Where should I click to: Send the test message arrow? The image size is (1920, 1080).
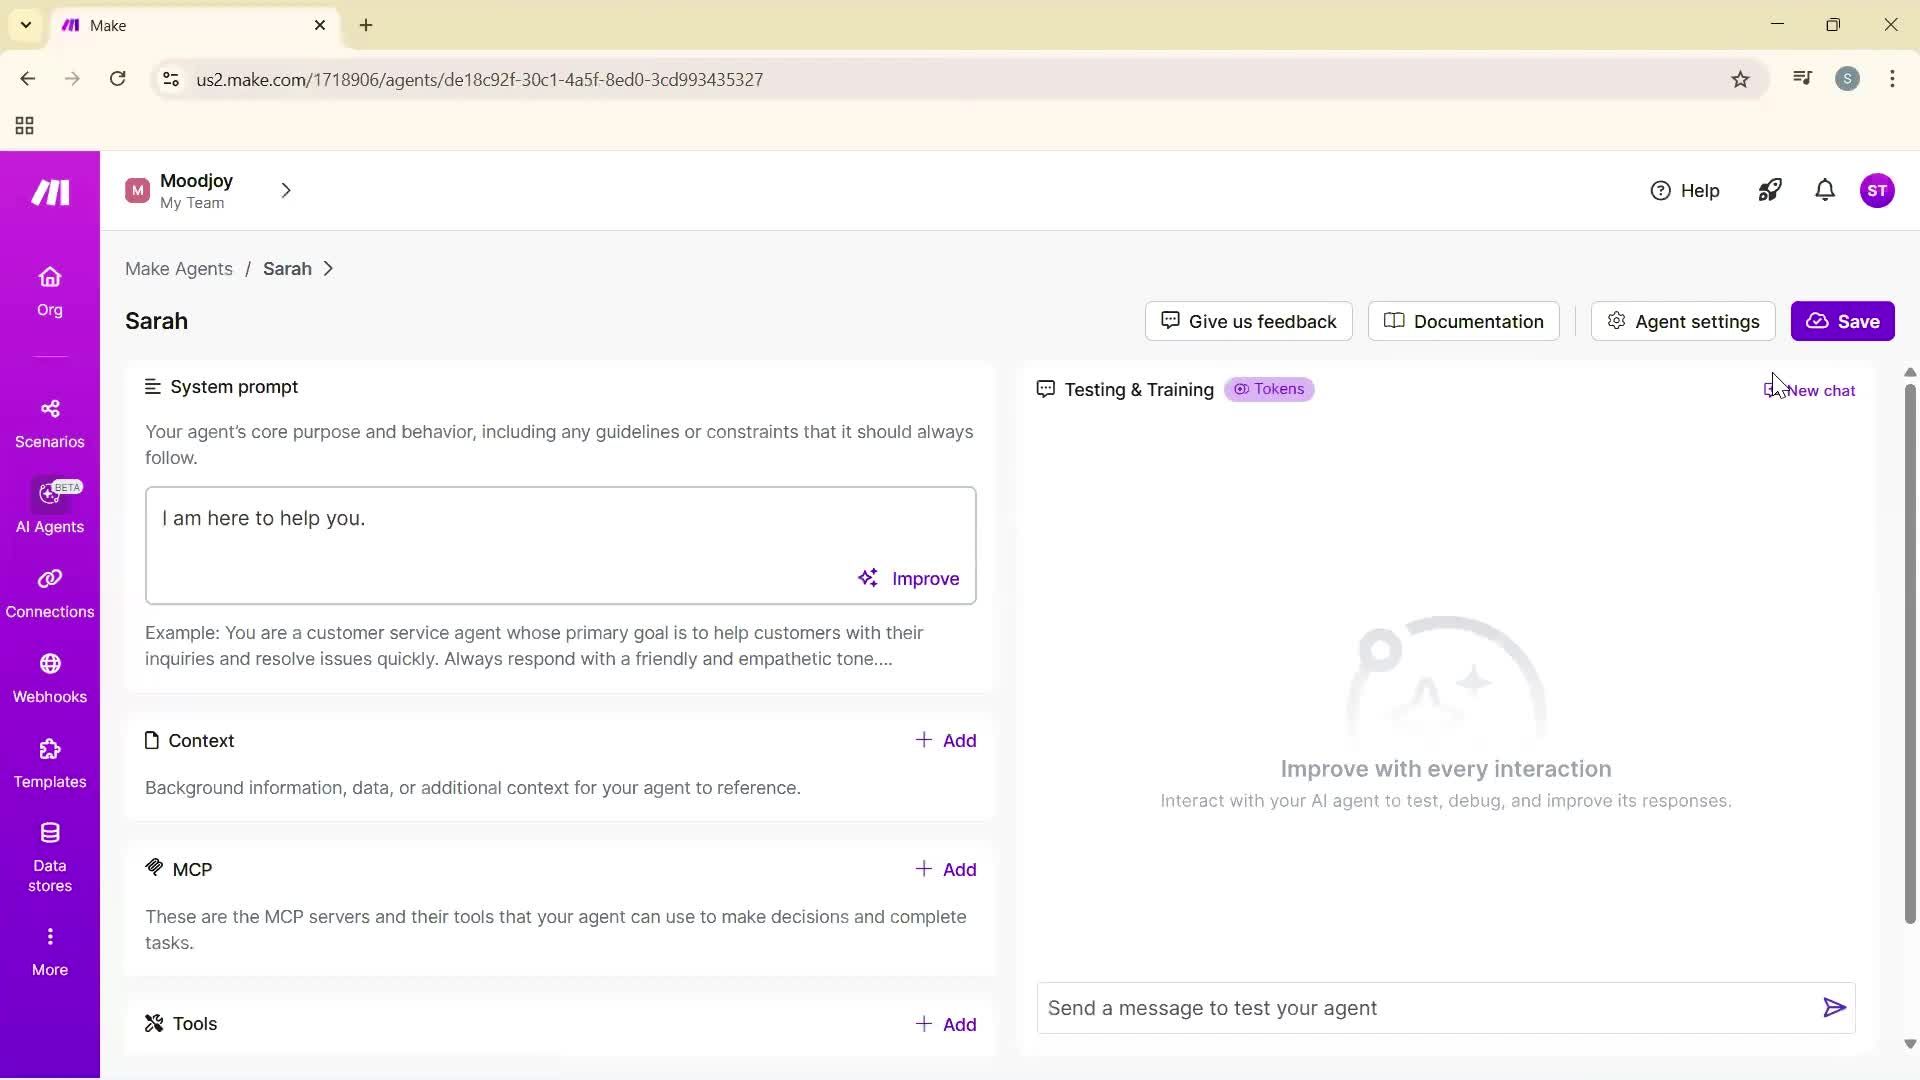coord(1834,1008)
